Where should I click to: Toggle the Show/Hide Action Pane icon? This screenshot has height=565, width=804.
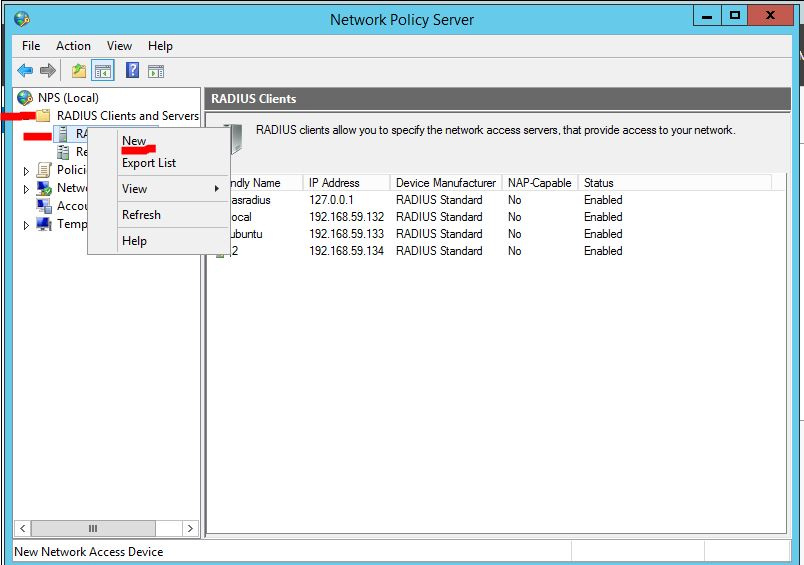(x=156, y=71)
